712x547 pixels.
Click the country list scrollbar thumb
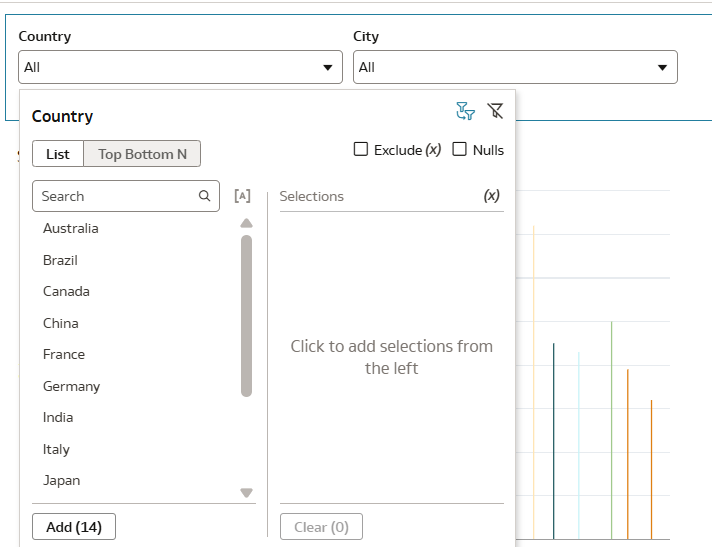247,315
